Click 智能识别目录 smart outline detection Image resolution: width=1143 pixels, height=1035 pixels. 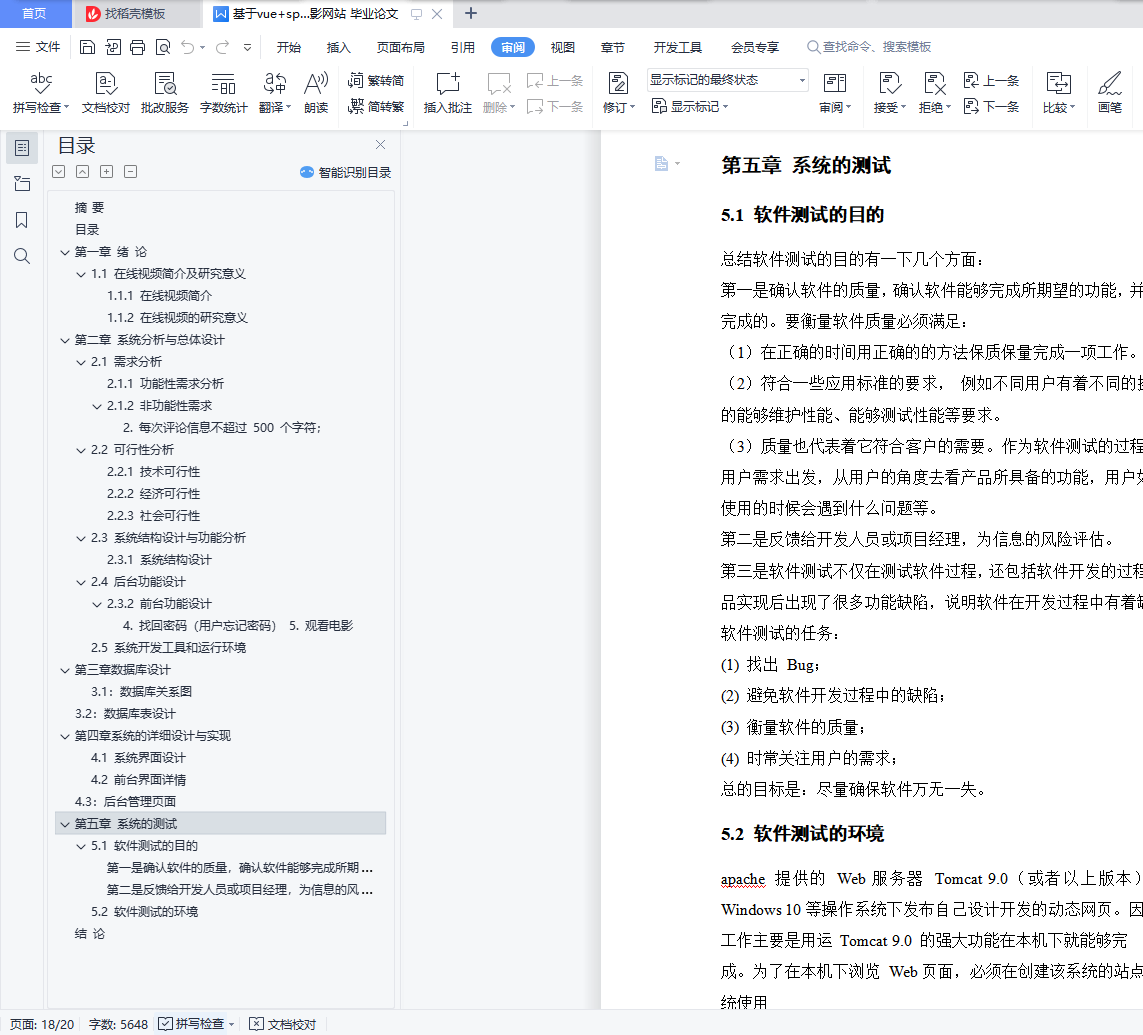coord(346,172)
